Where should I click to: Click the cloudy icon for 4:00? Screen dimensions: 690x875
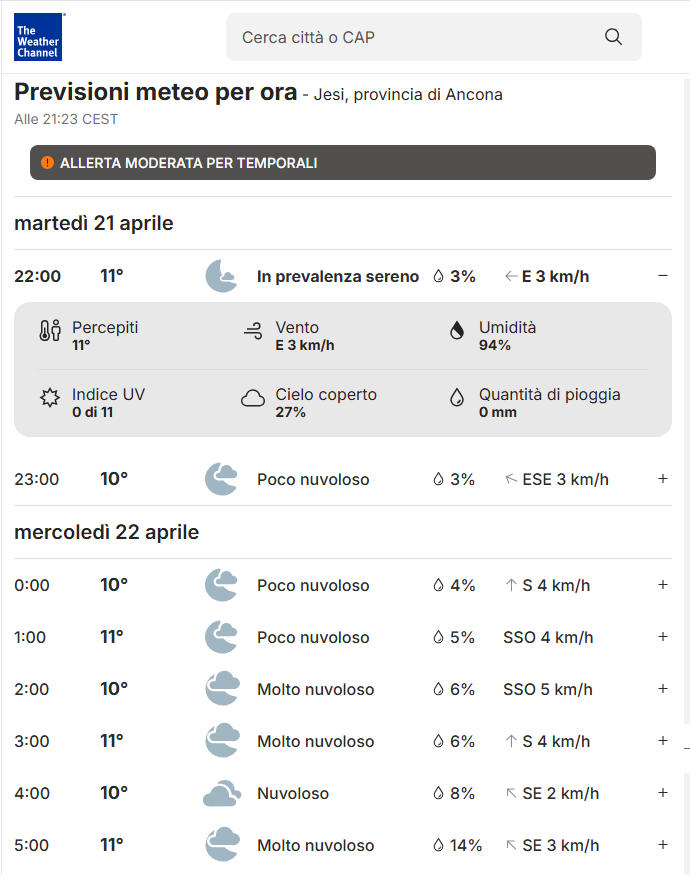coord(221,793)
